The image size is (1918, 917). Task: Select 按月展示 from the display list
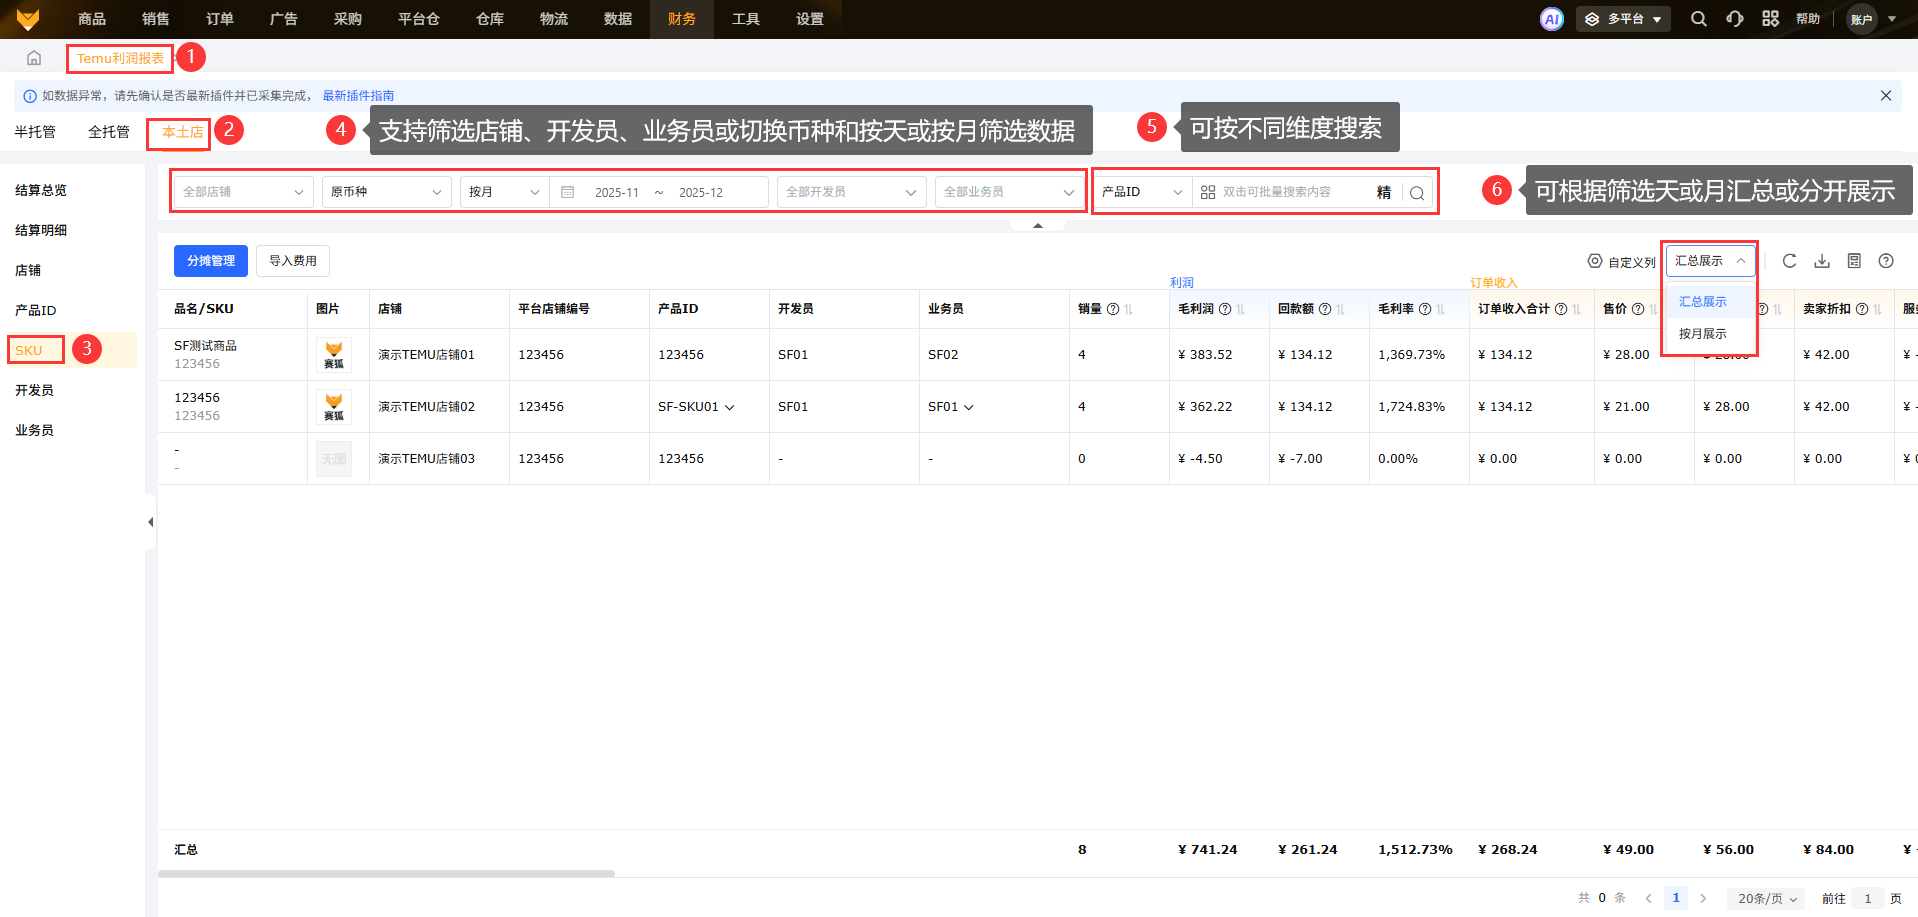pyautogui.click(x=1702, y=334)
